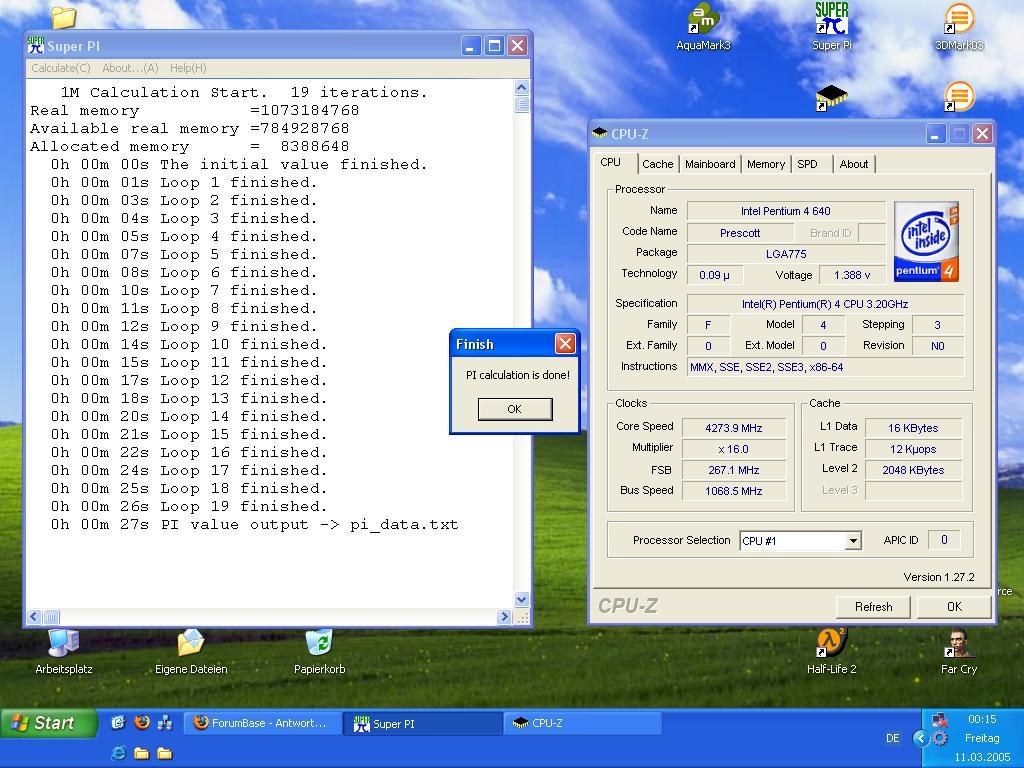Minimize the CPU-Z window
The image size is (1024, 768).
pos(935,134)
